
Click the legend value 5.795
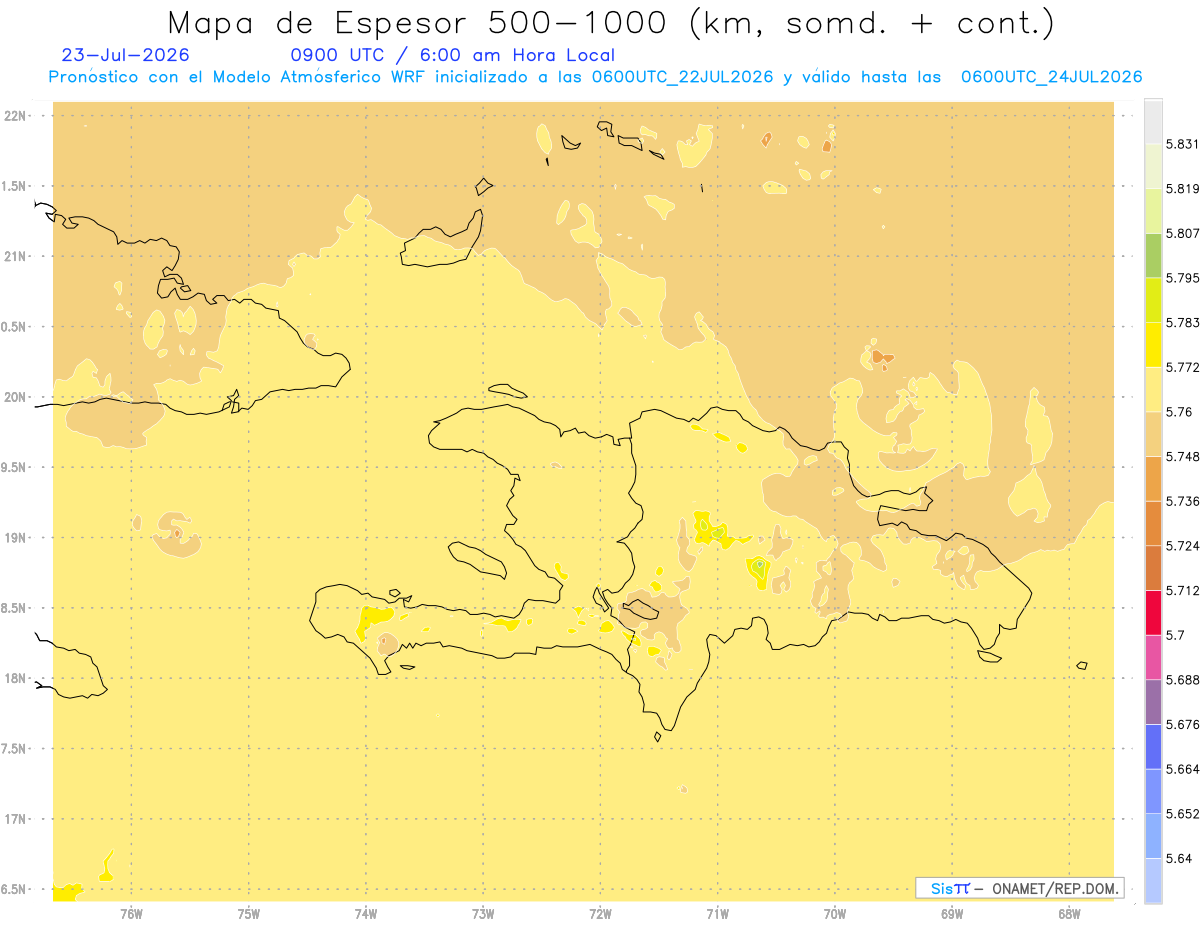pos(1182,278)
